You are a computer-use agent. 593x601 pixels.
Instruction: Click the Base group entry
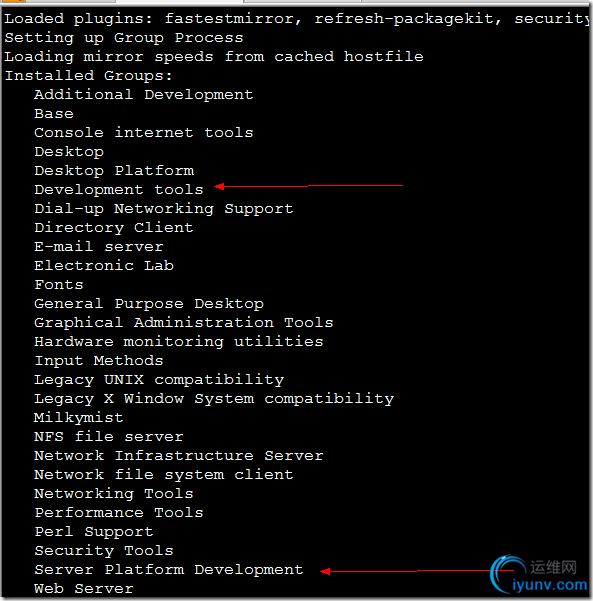(x=54, y=114)
